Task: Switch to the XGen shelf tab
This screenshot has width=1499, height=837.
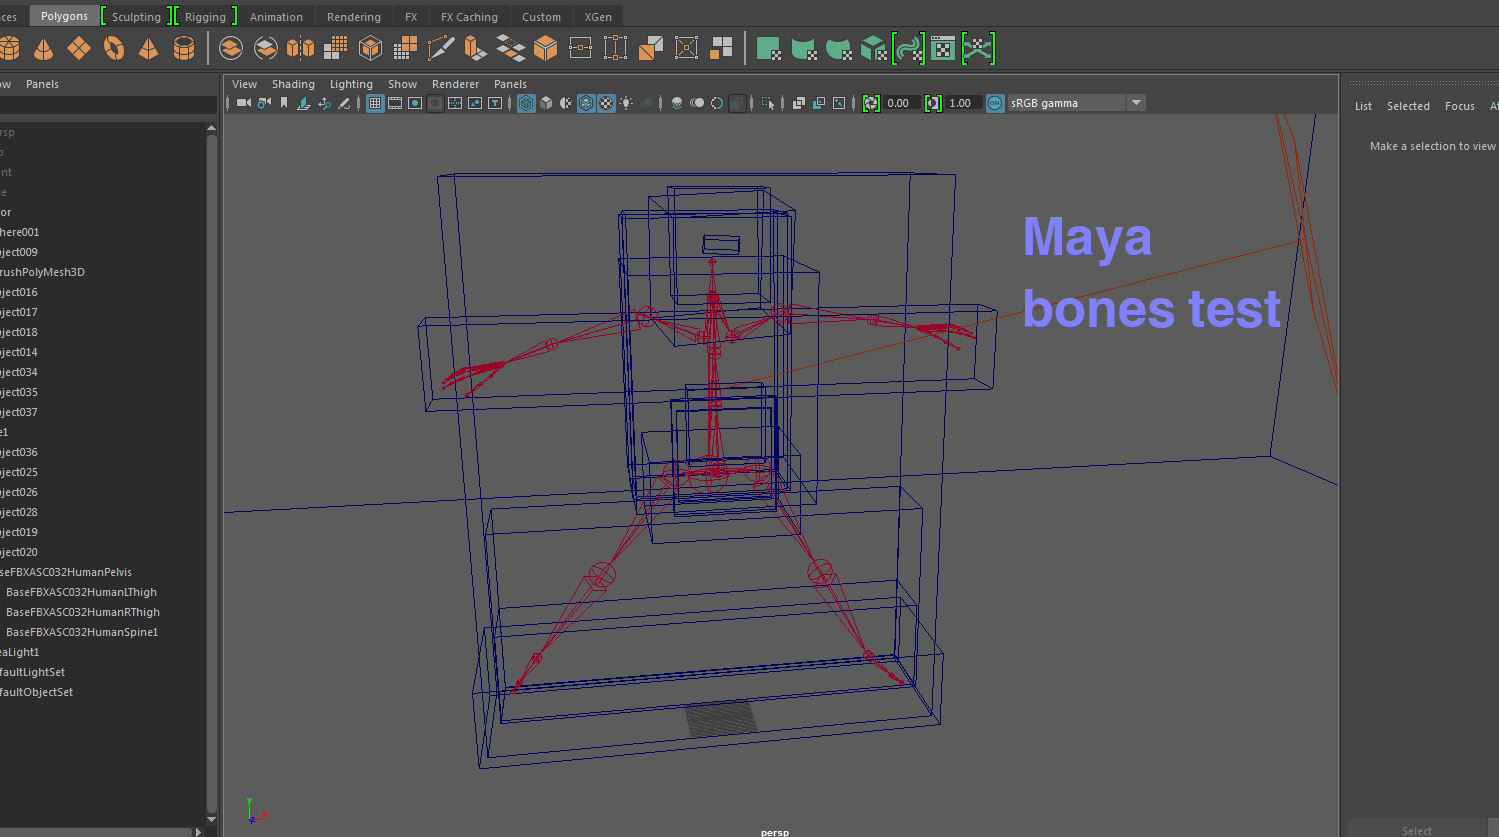Action: 598,17
